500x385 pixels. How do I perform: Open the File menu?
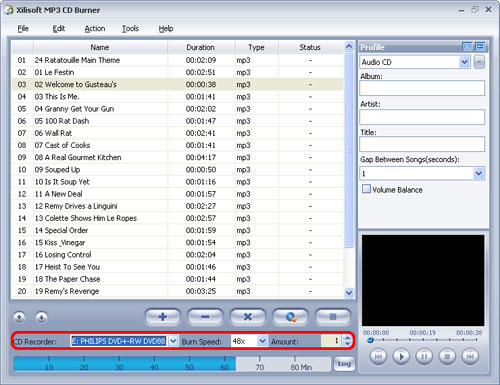pyautogui.click(x=23, y=29)
